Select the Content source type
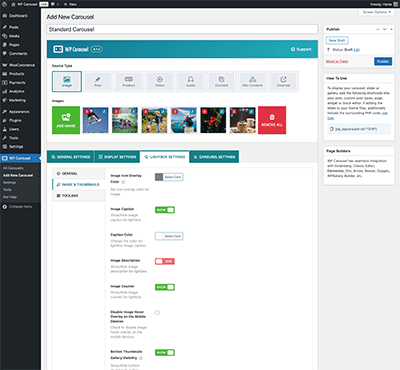Screen dimensions: 400x370 [222, 81]
